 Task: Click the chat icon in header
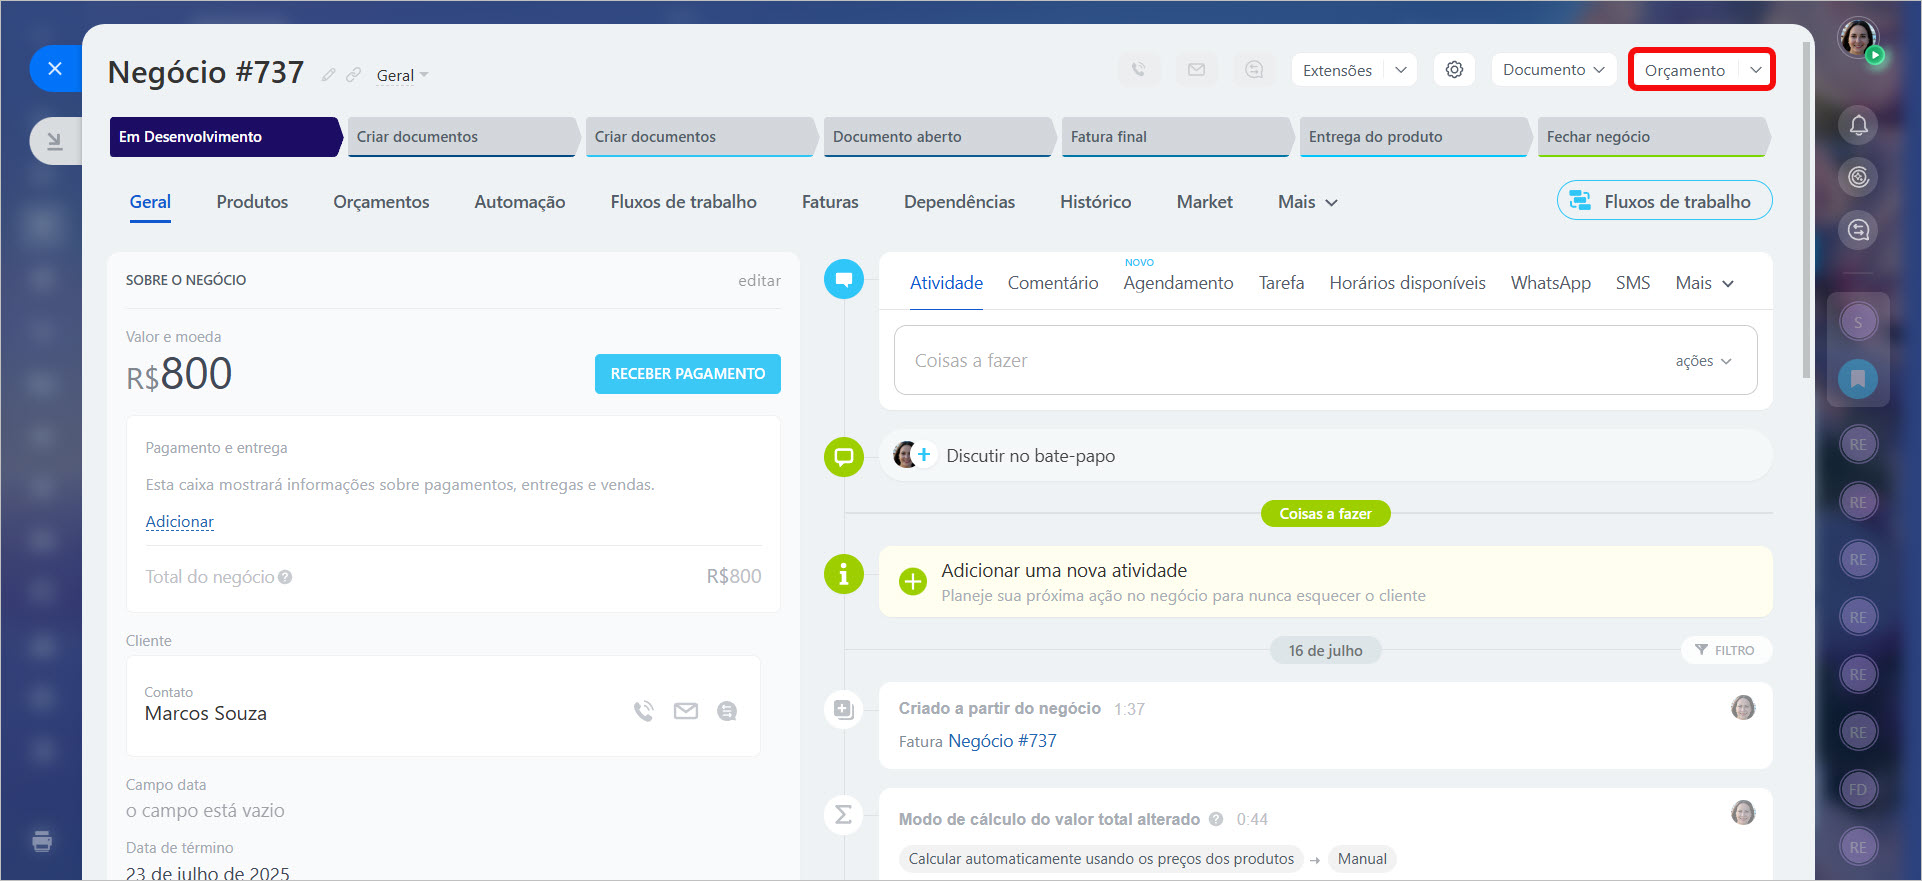pos(1254,70)
